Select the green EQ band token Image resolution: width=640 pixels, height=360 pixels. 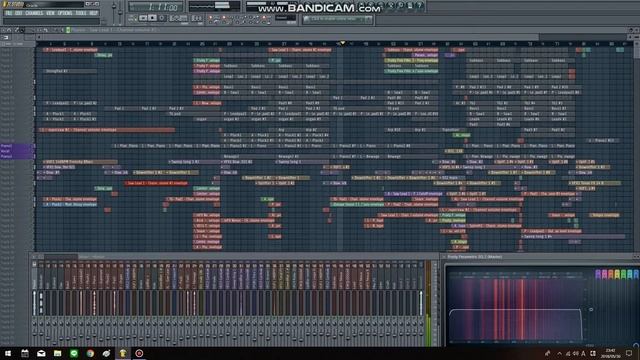tap(623, 274)
